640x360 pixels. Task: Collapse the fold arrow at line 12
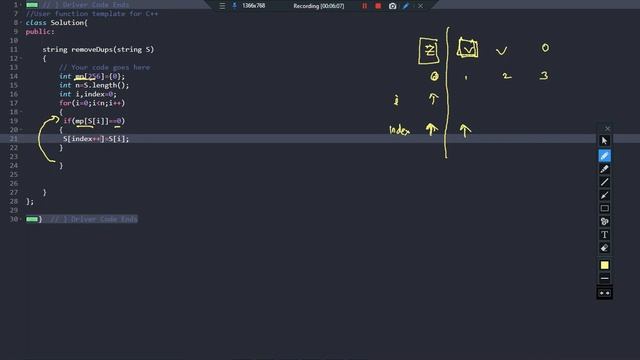[21, 58]
